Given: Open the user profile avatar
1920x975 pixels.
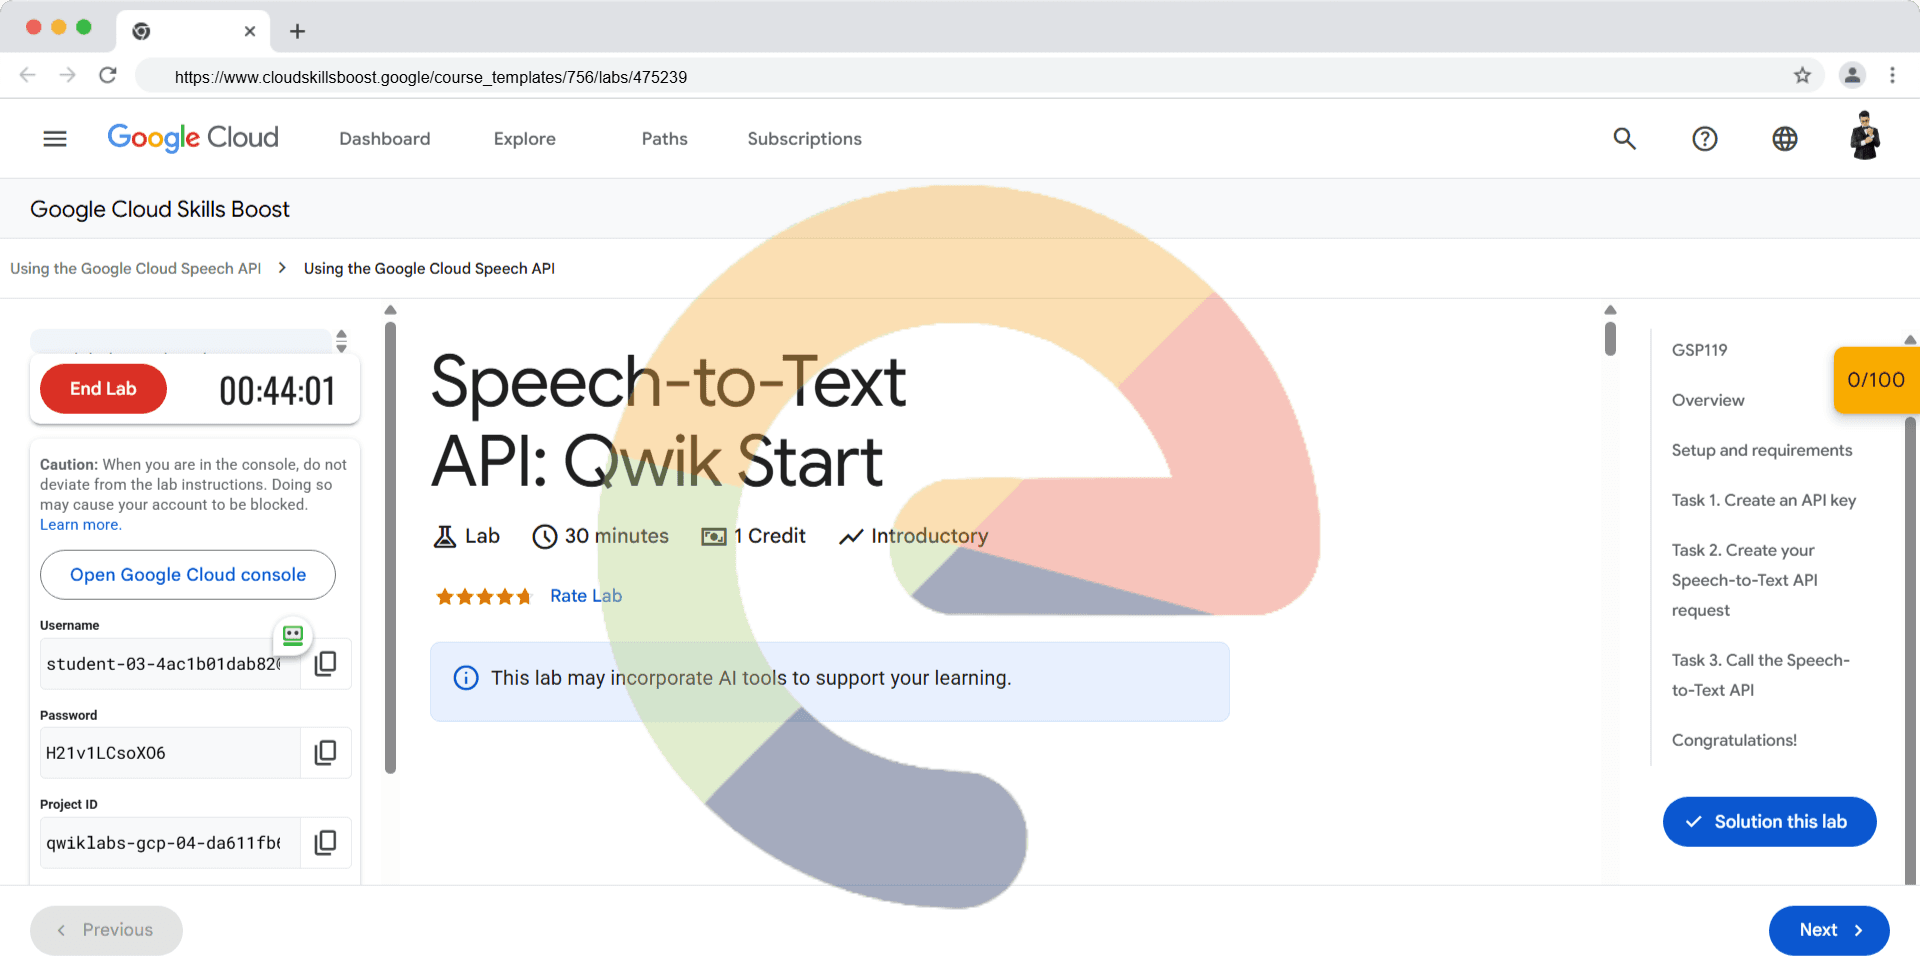Looking at the screenshot, I should point(1865,136).
